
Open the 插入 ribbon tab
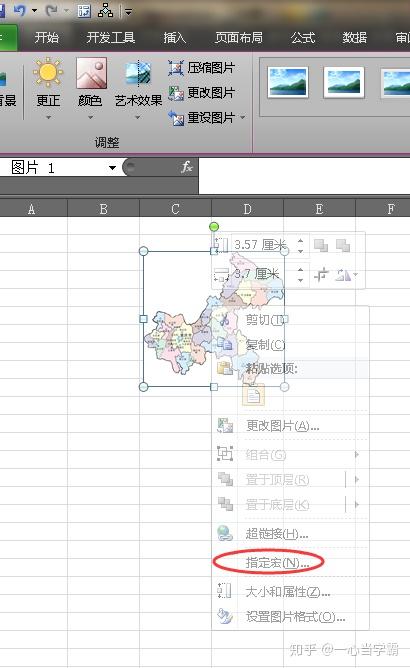point(175,38)
